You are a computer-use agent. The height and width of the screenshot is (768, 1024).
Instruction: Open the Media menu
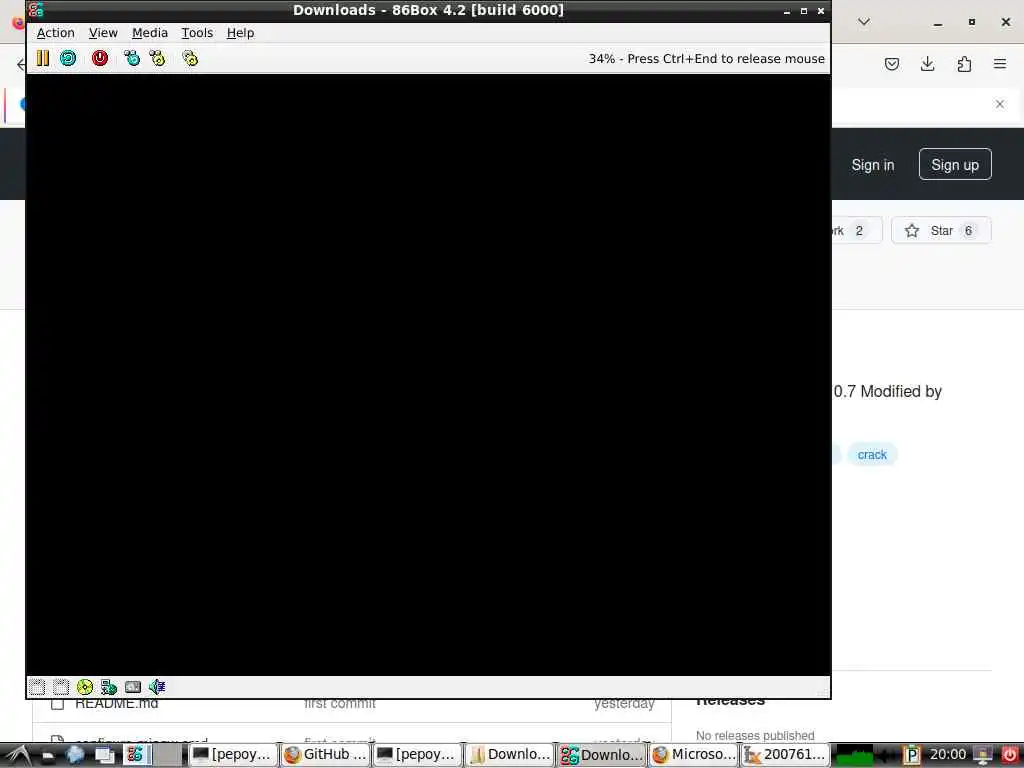point(150,33)
